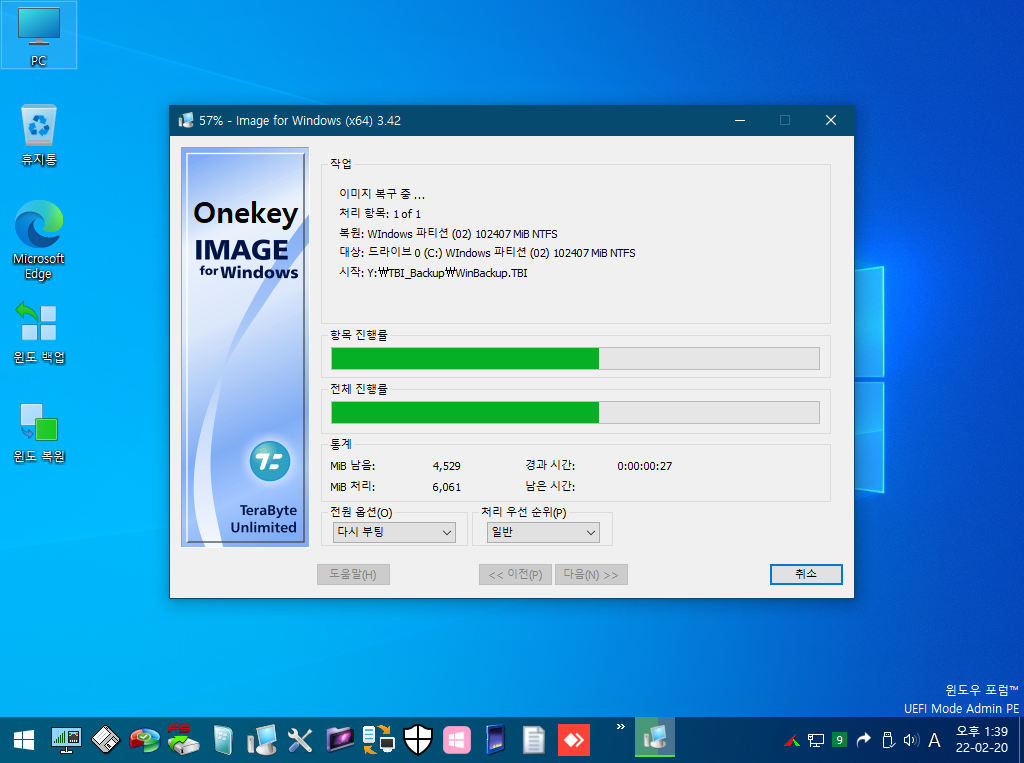Image resolution: width=1024 pixels, height=763 pixels.
Task: Select the 윈도 백업 desktop shortcut
Action: (39, 333)
